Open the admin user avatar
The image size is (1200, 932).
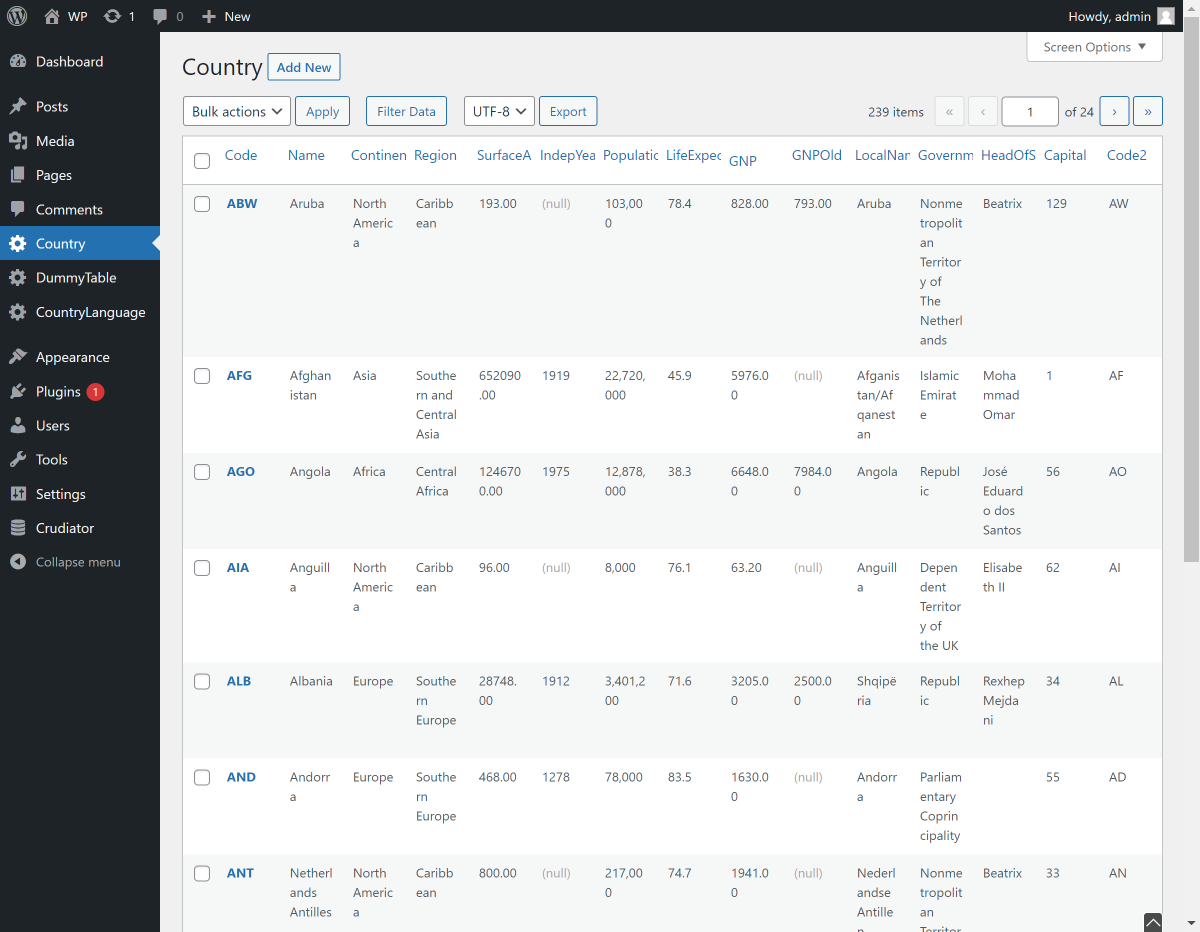pyautogui.click(x=1166, y=16)
